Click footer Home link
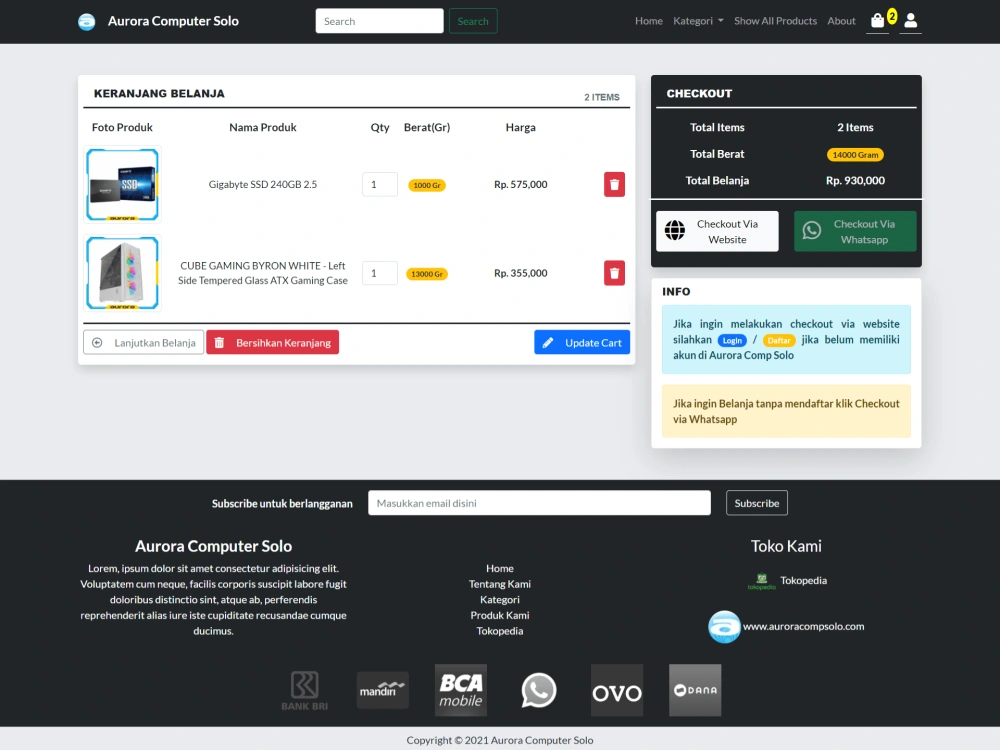1000x750 pixels. tap(499, 568)
